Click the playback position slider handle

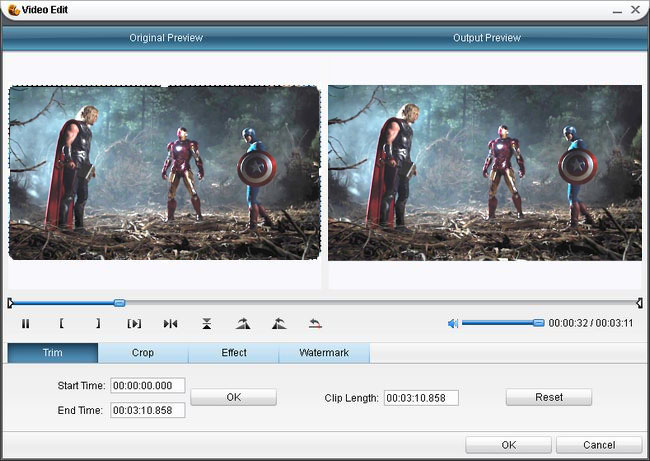(x=119, y=303)
